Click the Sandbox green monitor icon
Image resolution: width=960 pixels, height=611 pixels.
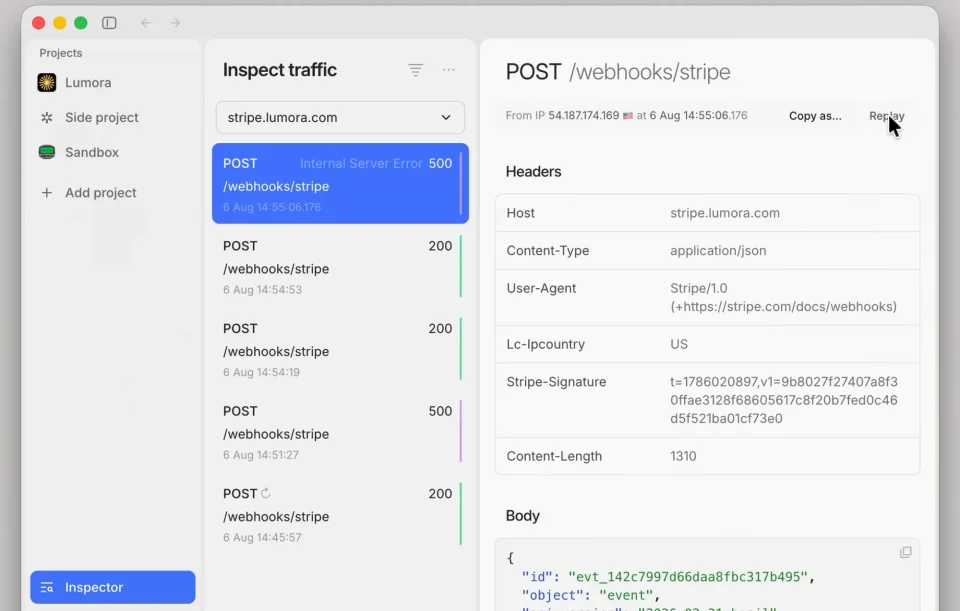coord(47,152)
